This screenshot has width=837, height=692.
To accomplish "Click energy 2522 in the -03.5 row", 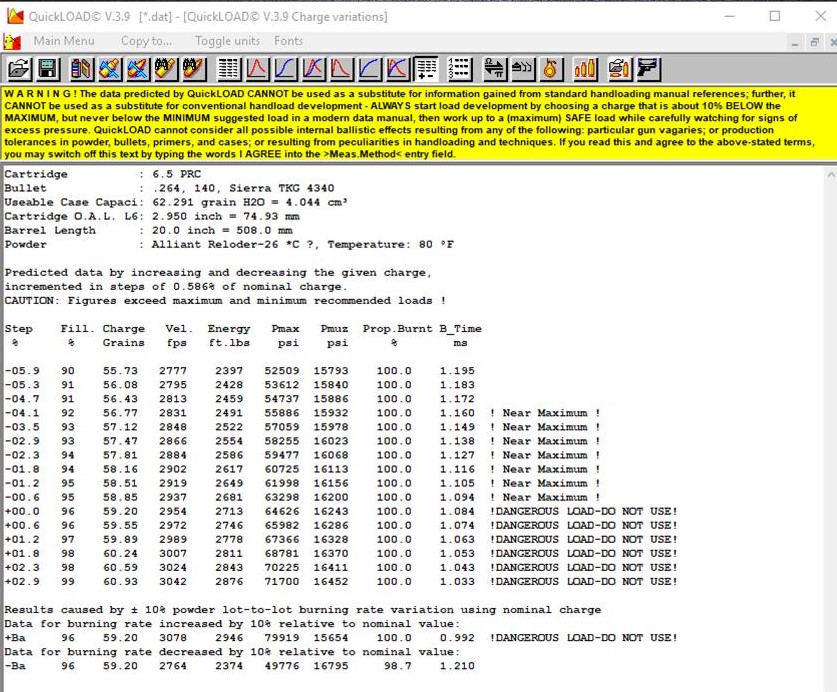I will point(229,427).
